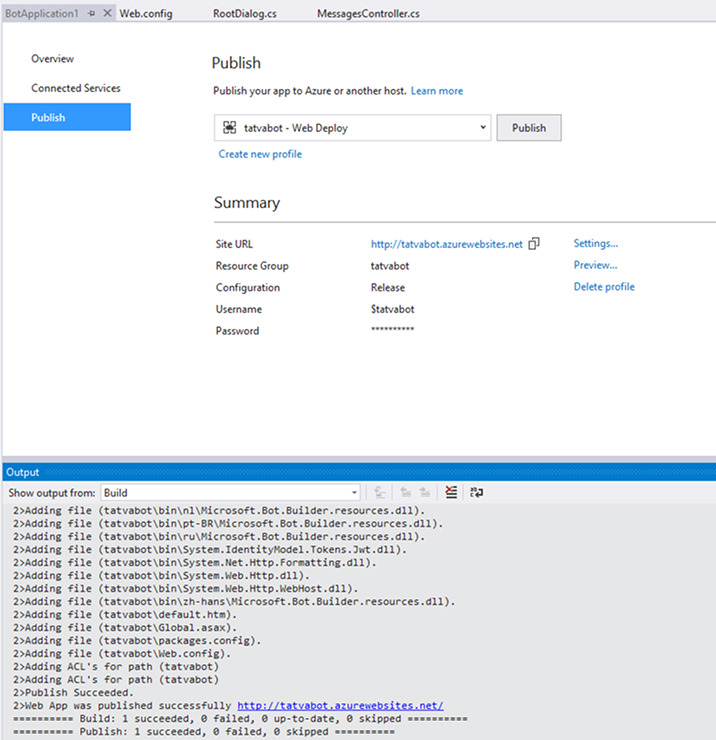Select the Publish sidebar item
716x740 pixels.
click(x=67, y=117)
